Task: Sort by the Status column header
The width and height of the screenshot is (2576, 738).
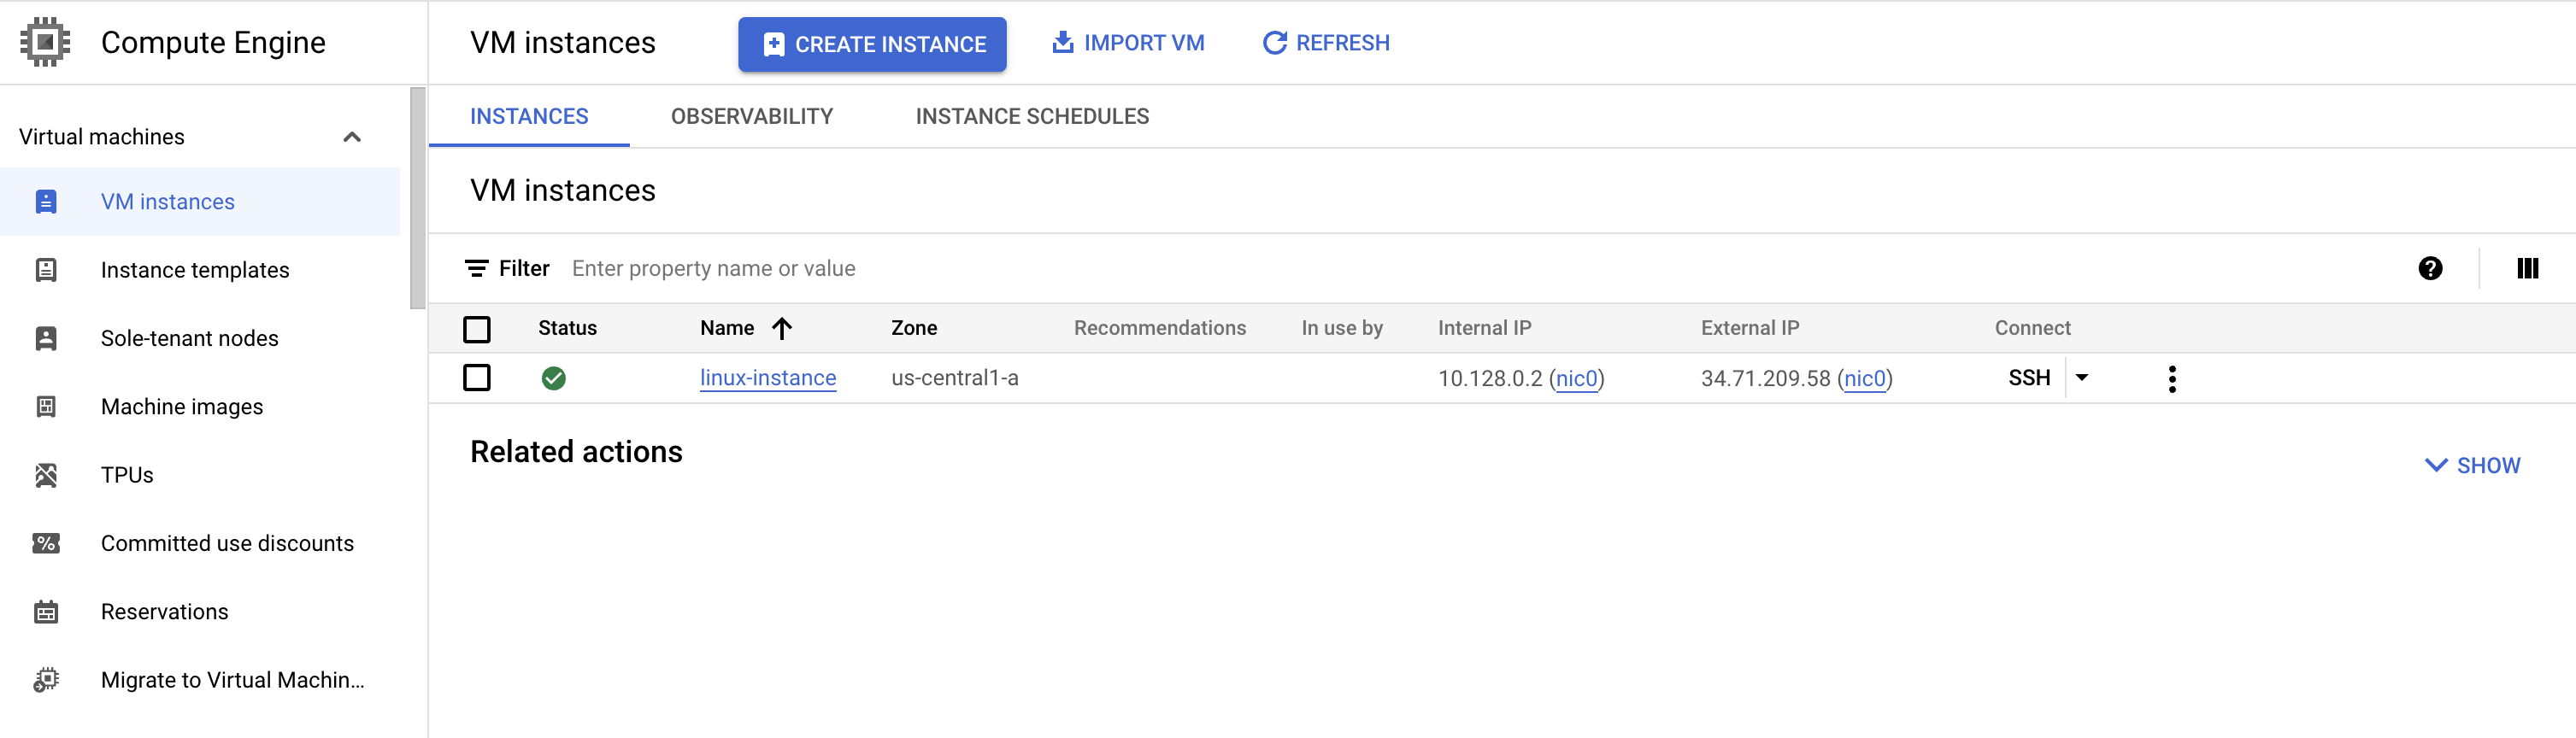Action: (x=567, y=328)
